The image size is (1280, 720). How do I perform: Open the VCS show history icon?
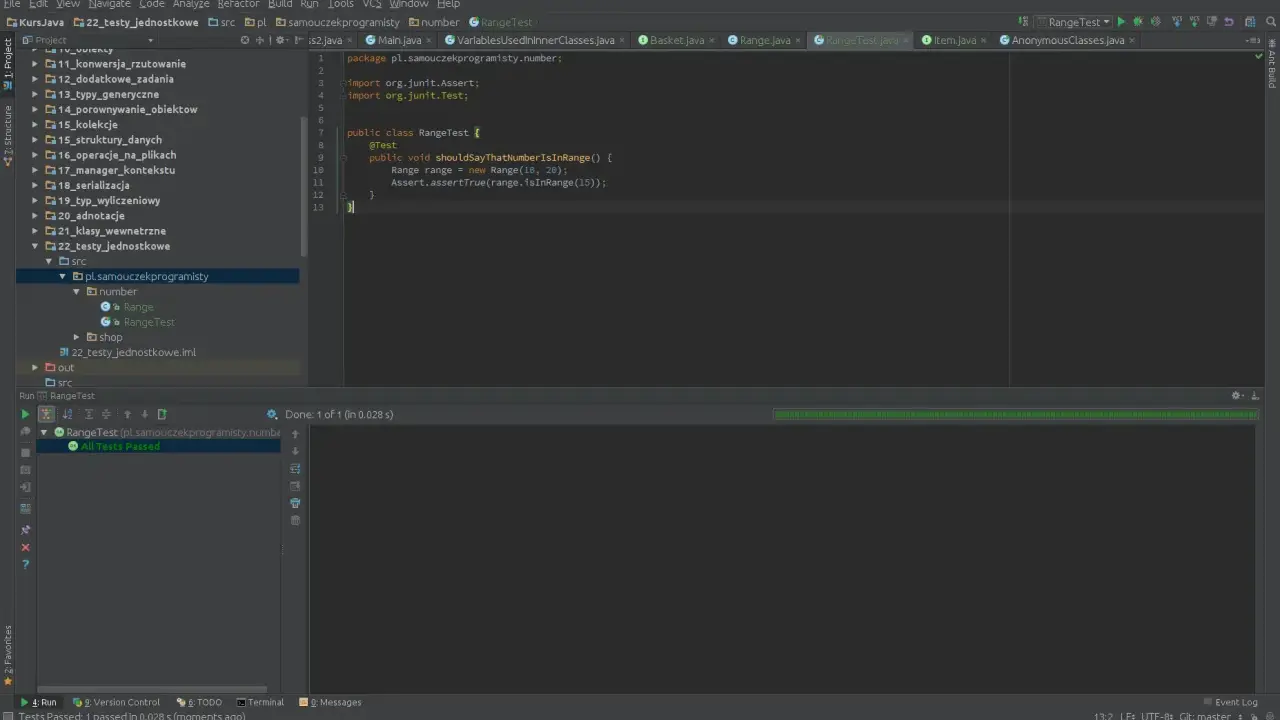[1212, 22]
